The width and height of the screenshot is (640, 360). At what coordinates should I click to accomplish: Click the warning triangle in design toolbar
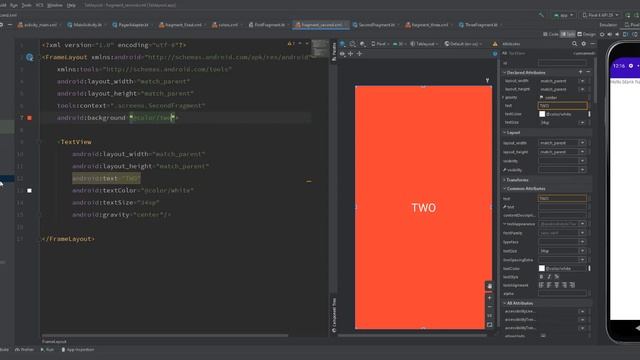click(x=495, y=44)
